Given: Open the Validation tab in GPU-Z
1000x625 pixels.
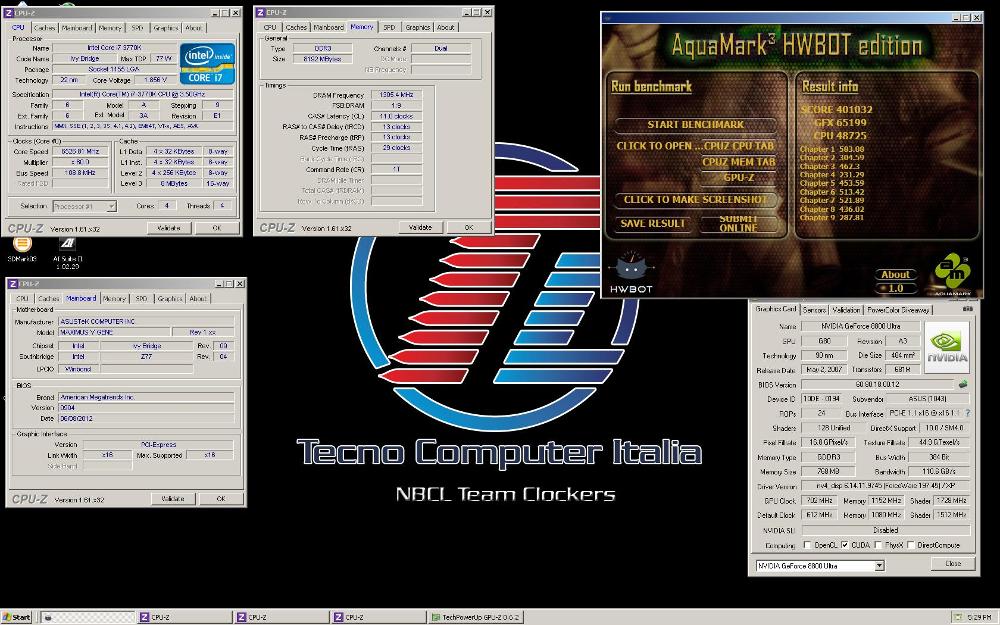Looking at the screenshot, I should (846, 310).
